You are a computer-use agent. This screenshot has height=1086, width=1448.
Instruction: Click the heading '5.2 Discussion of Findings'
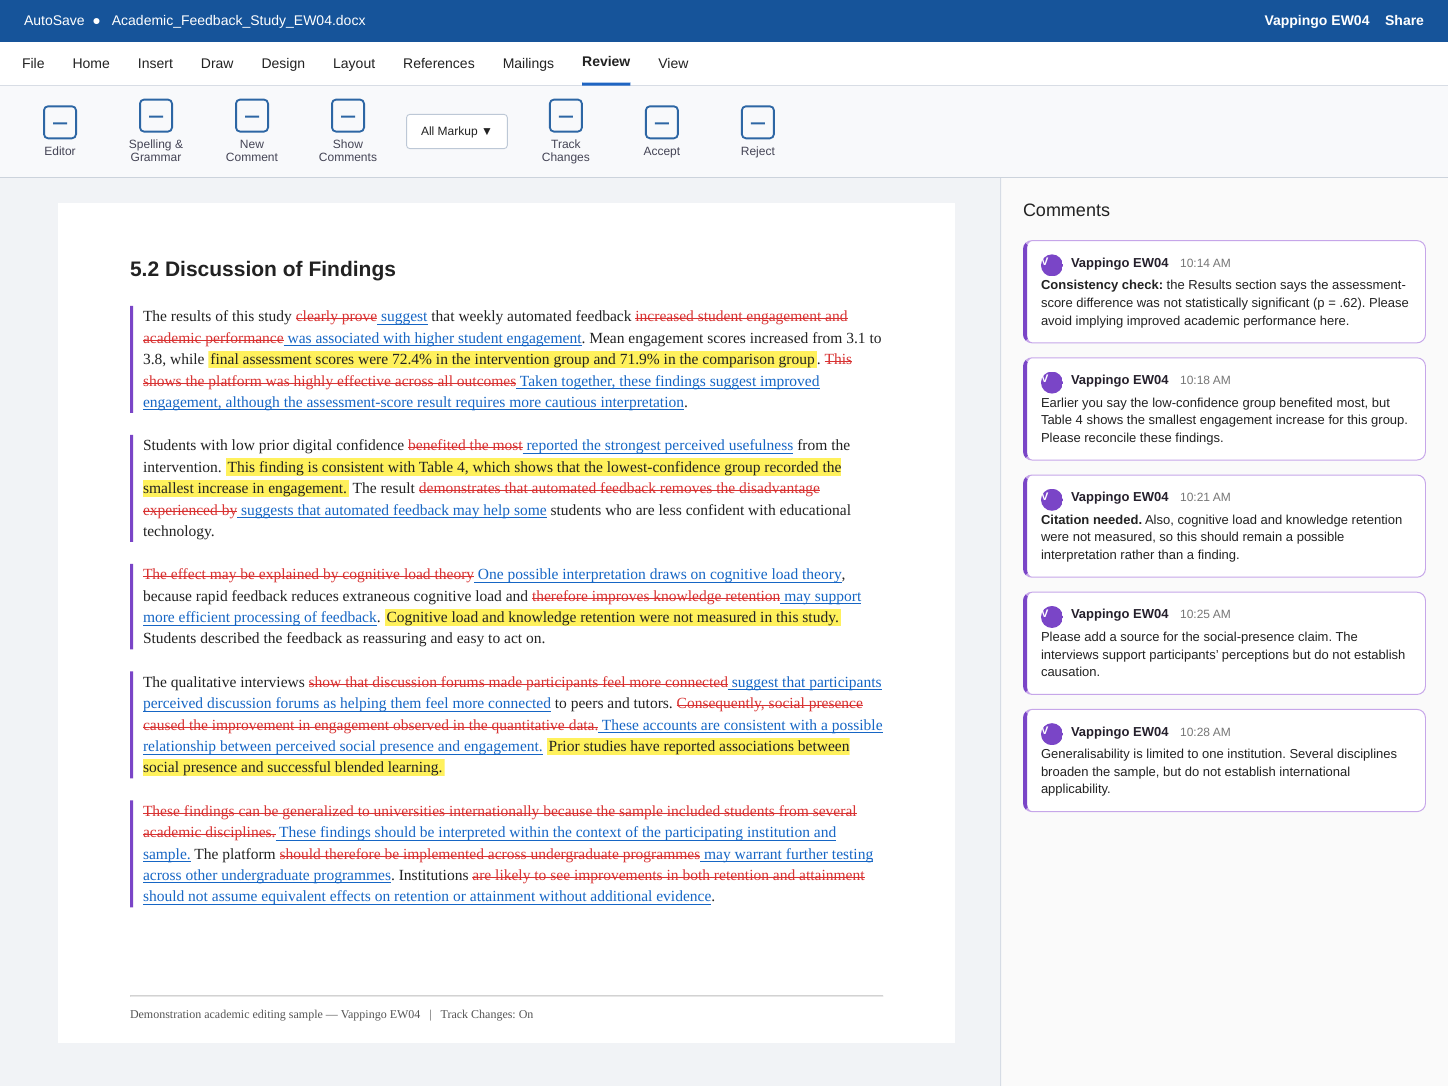263,269
